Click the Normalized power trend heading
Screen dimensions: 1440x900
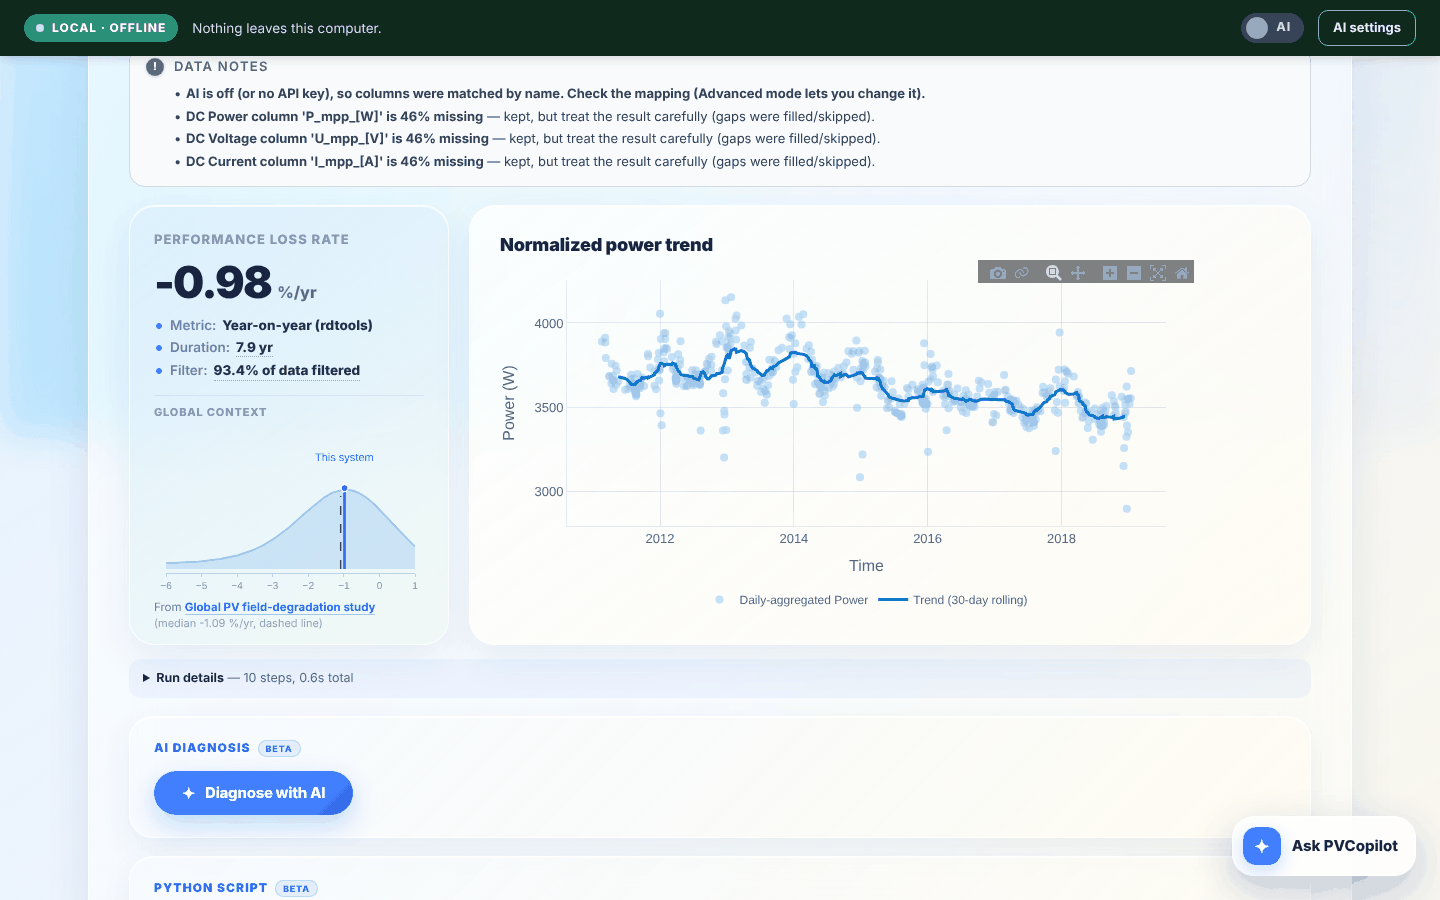point(606,245)
